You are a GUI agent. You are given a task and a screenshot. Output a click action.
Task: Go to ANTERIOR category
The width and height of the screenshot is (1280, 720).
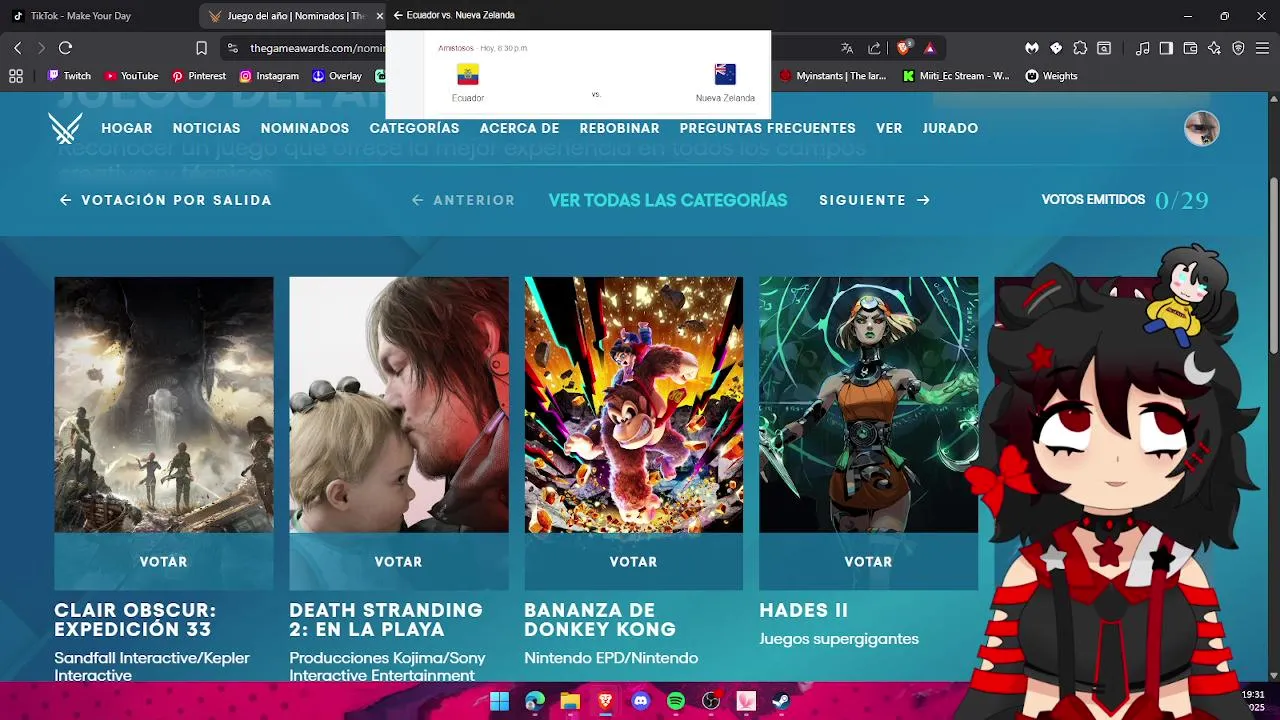point(463,200)
